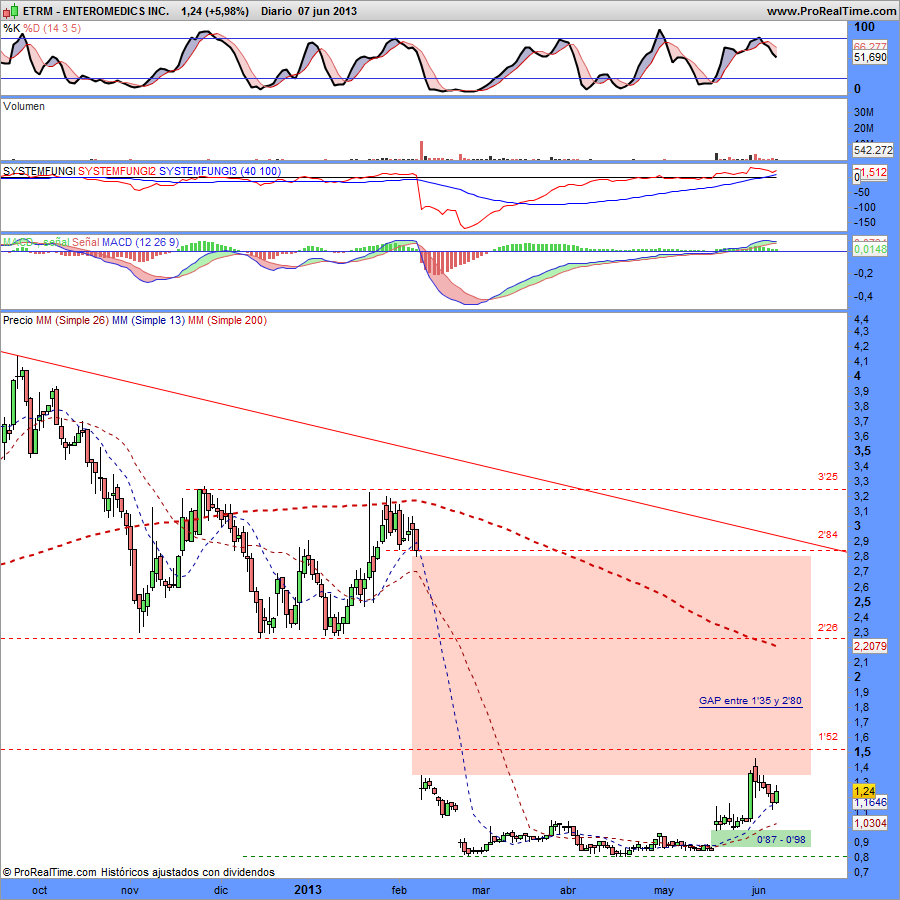
Task: Click the Volumen panel label
Action: click(x=24, y=106)
